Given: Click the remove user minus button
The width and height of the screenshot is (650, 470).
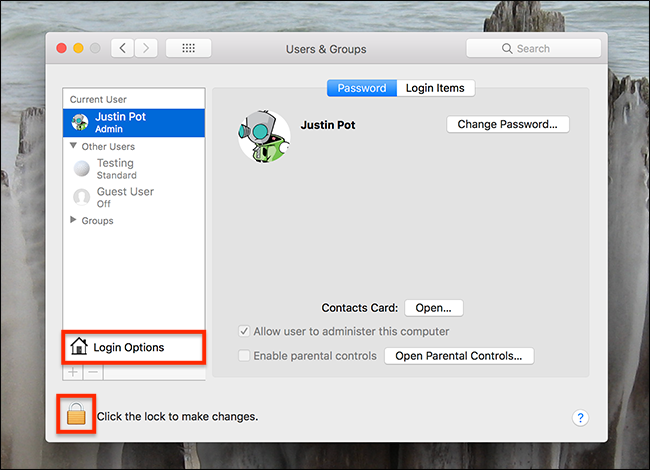Looking at the screenshot, I should tap(93, 371).
